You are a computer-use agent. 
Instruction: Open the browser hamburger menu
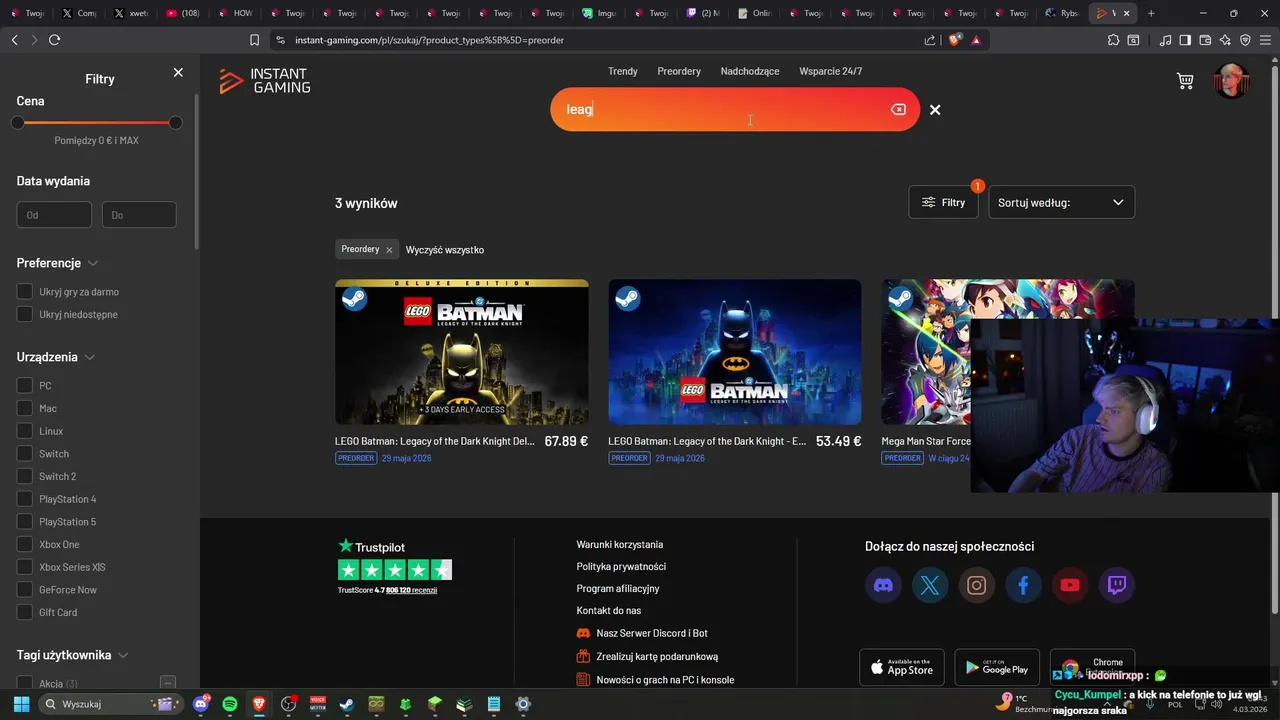[x=1265, y=40]
